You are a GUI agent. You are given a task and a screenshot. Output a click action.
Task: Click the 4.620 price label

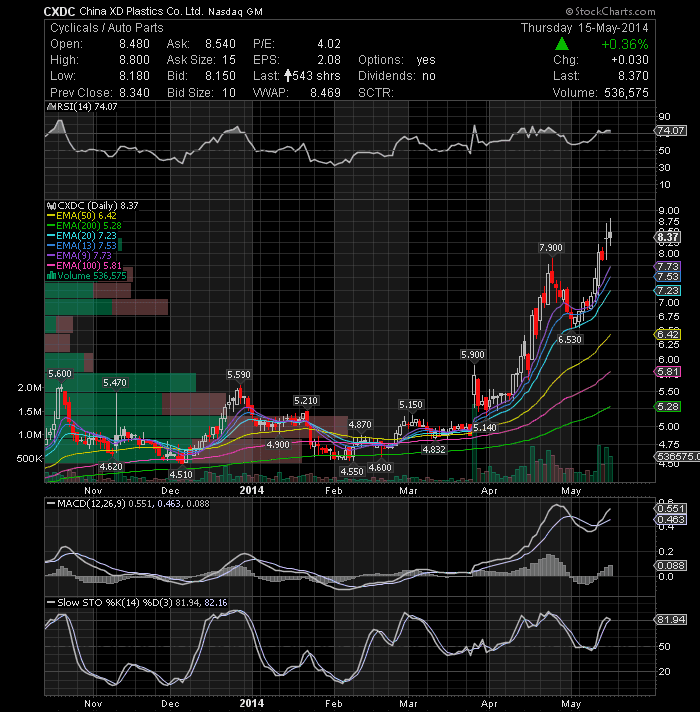pyautogui.click(x=111, y=467)
